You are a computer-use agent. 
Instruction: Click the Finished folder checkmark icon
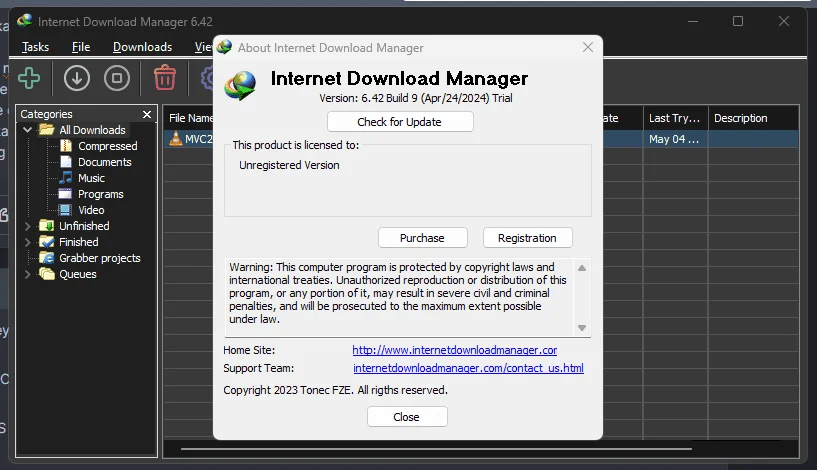(47, 242)
